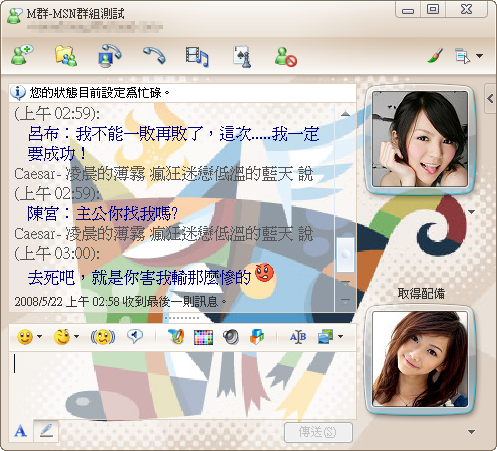Block this contact using the block icon
497x451 pixels.
click(286, 57)
